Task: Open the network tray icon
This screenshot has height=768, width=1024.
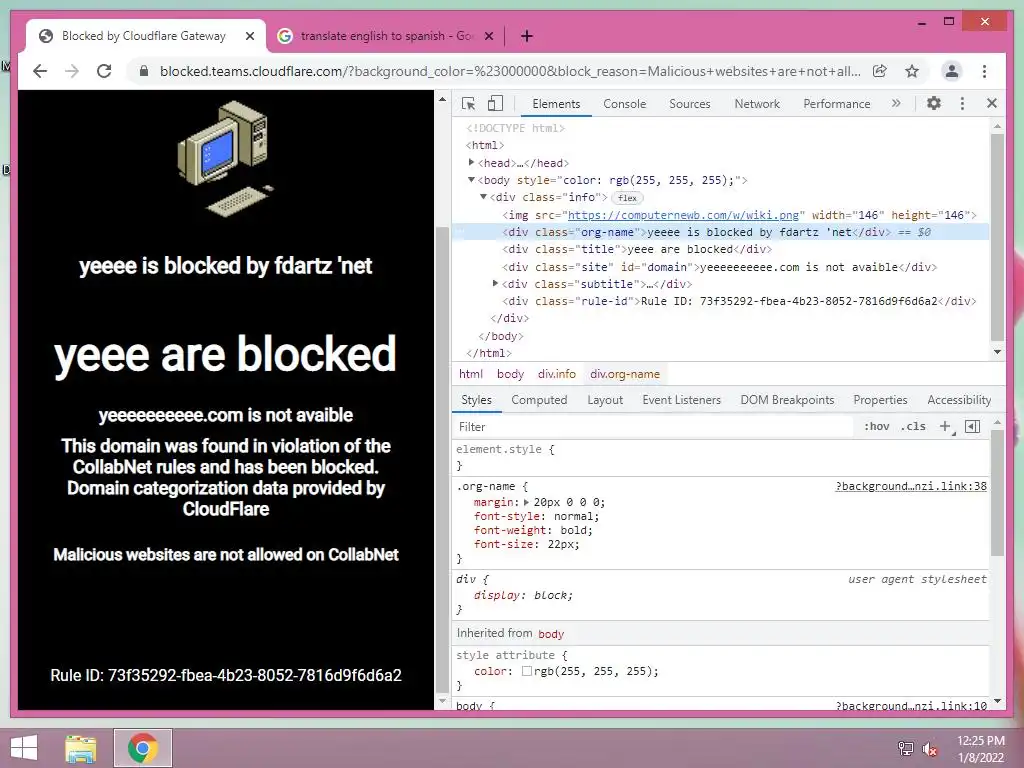Action: [905, 749]
